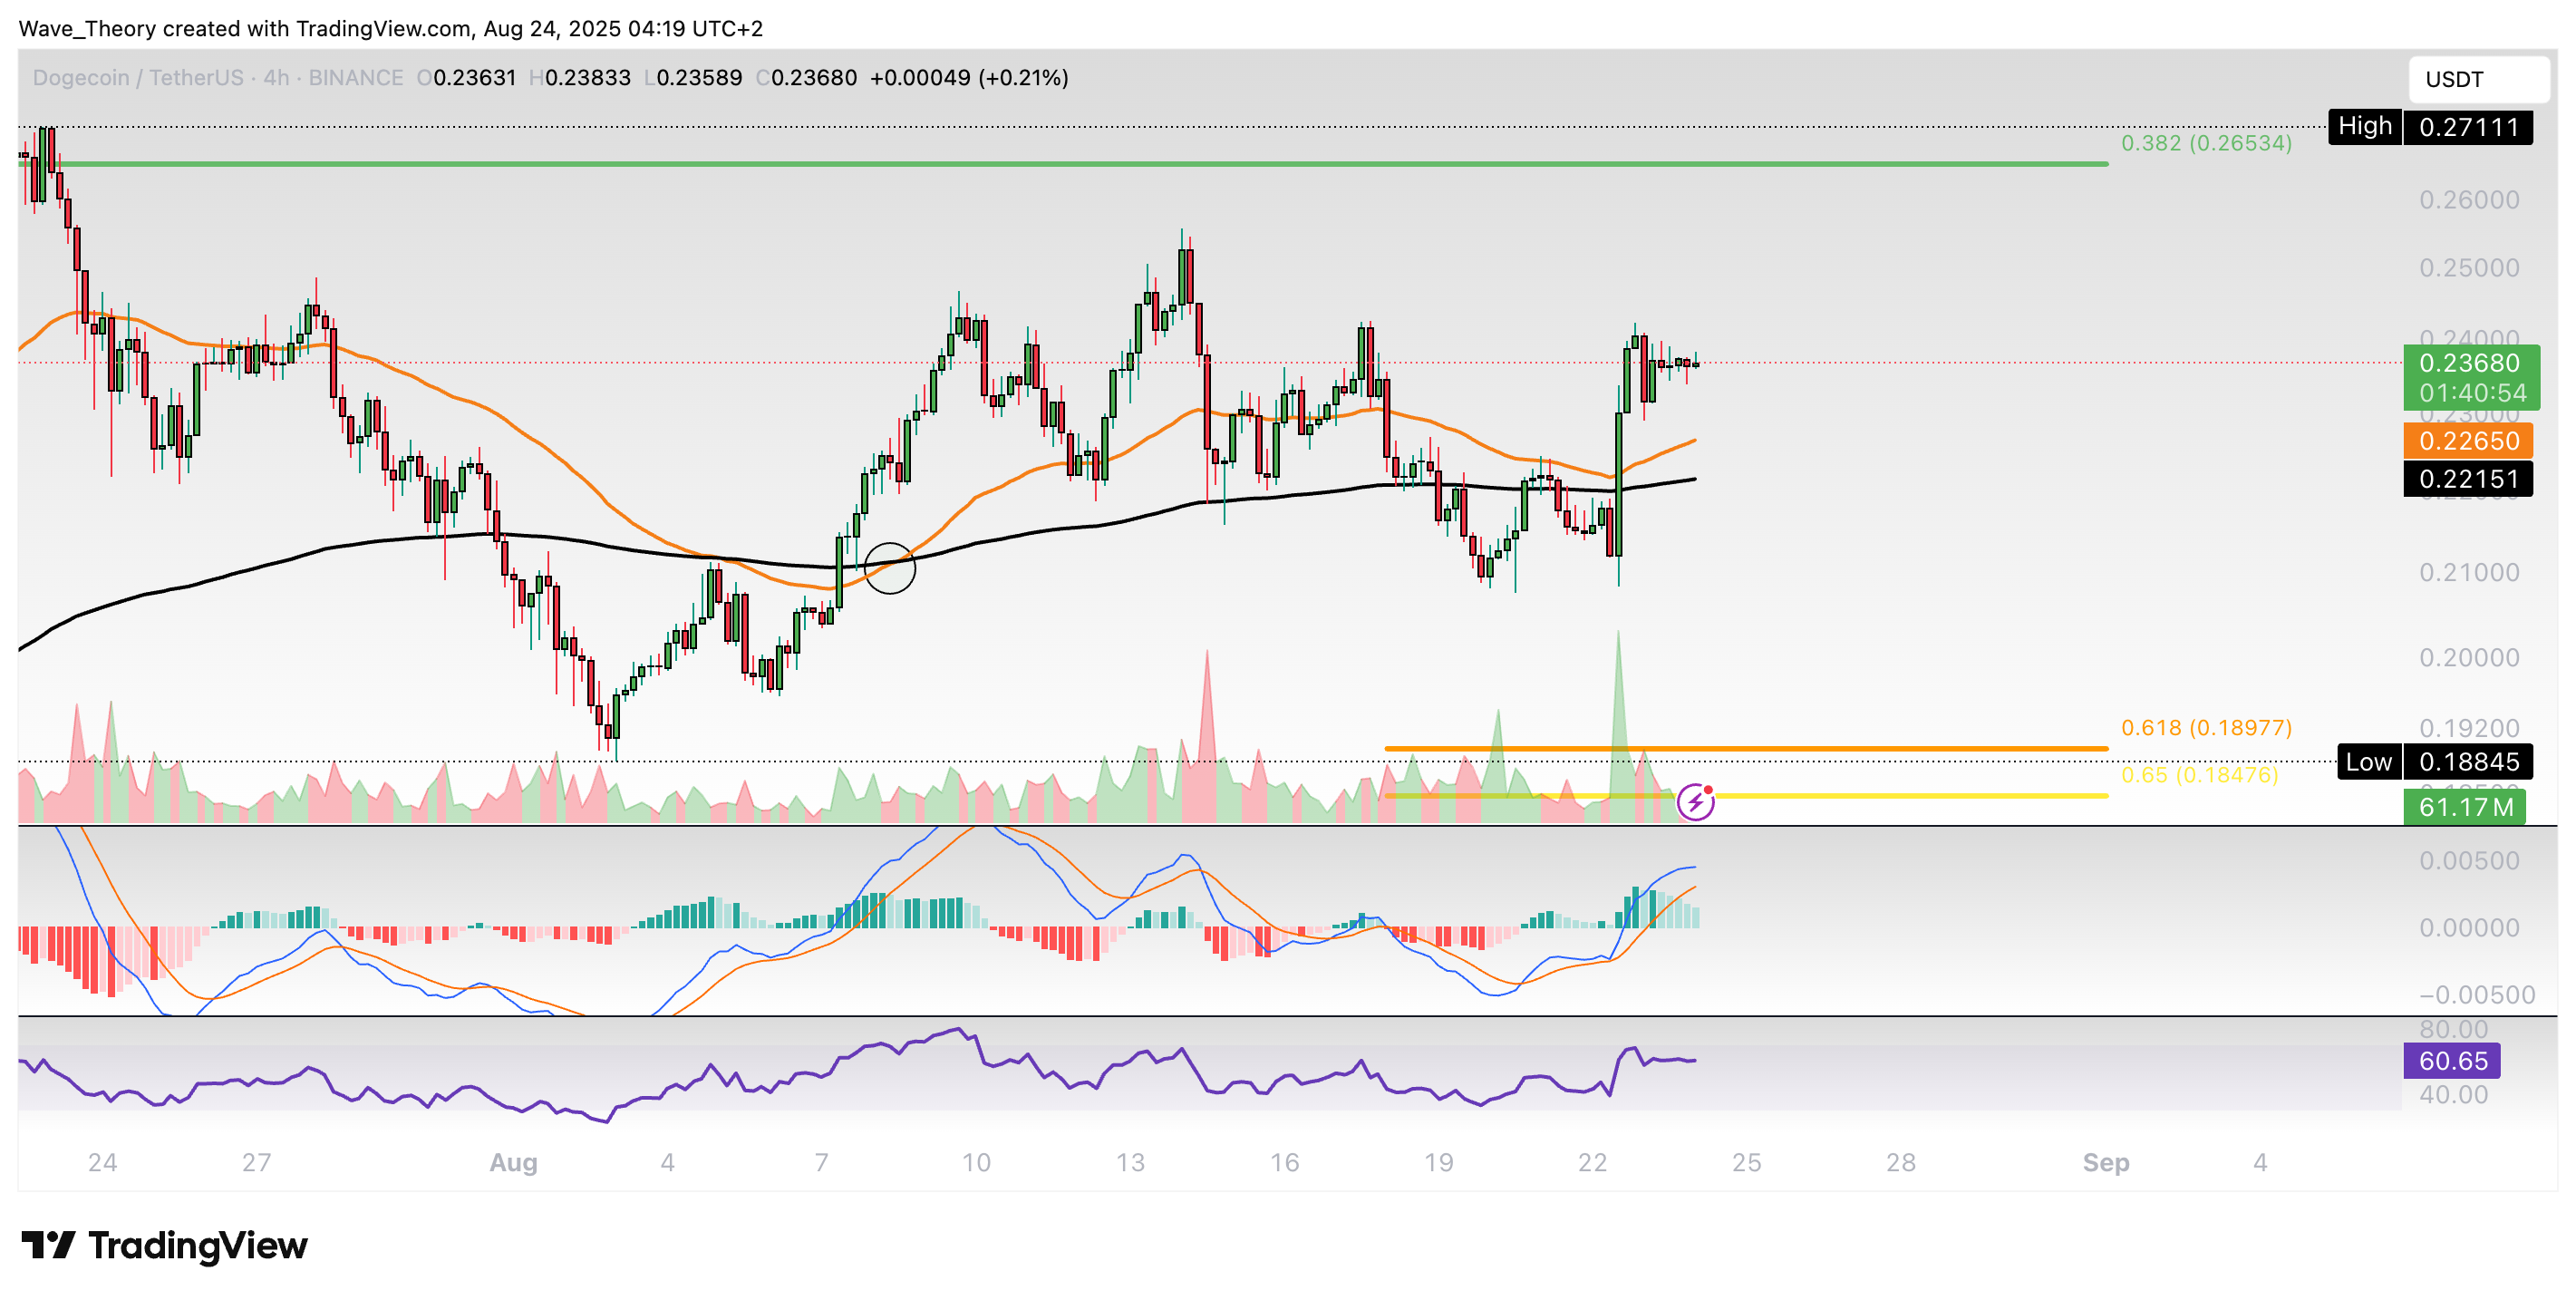Click the yellow 0.65 (0.18476) Fibonacci label
Image resolution: width=2576 pixels, height=1300 pixels.
2199,775
